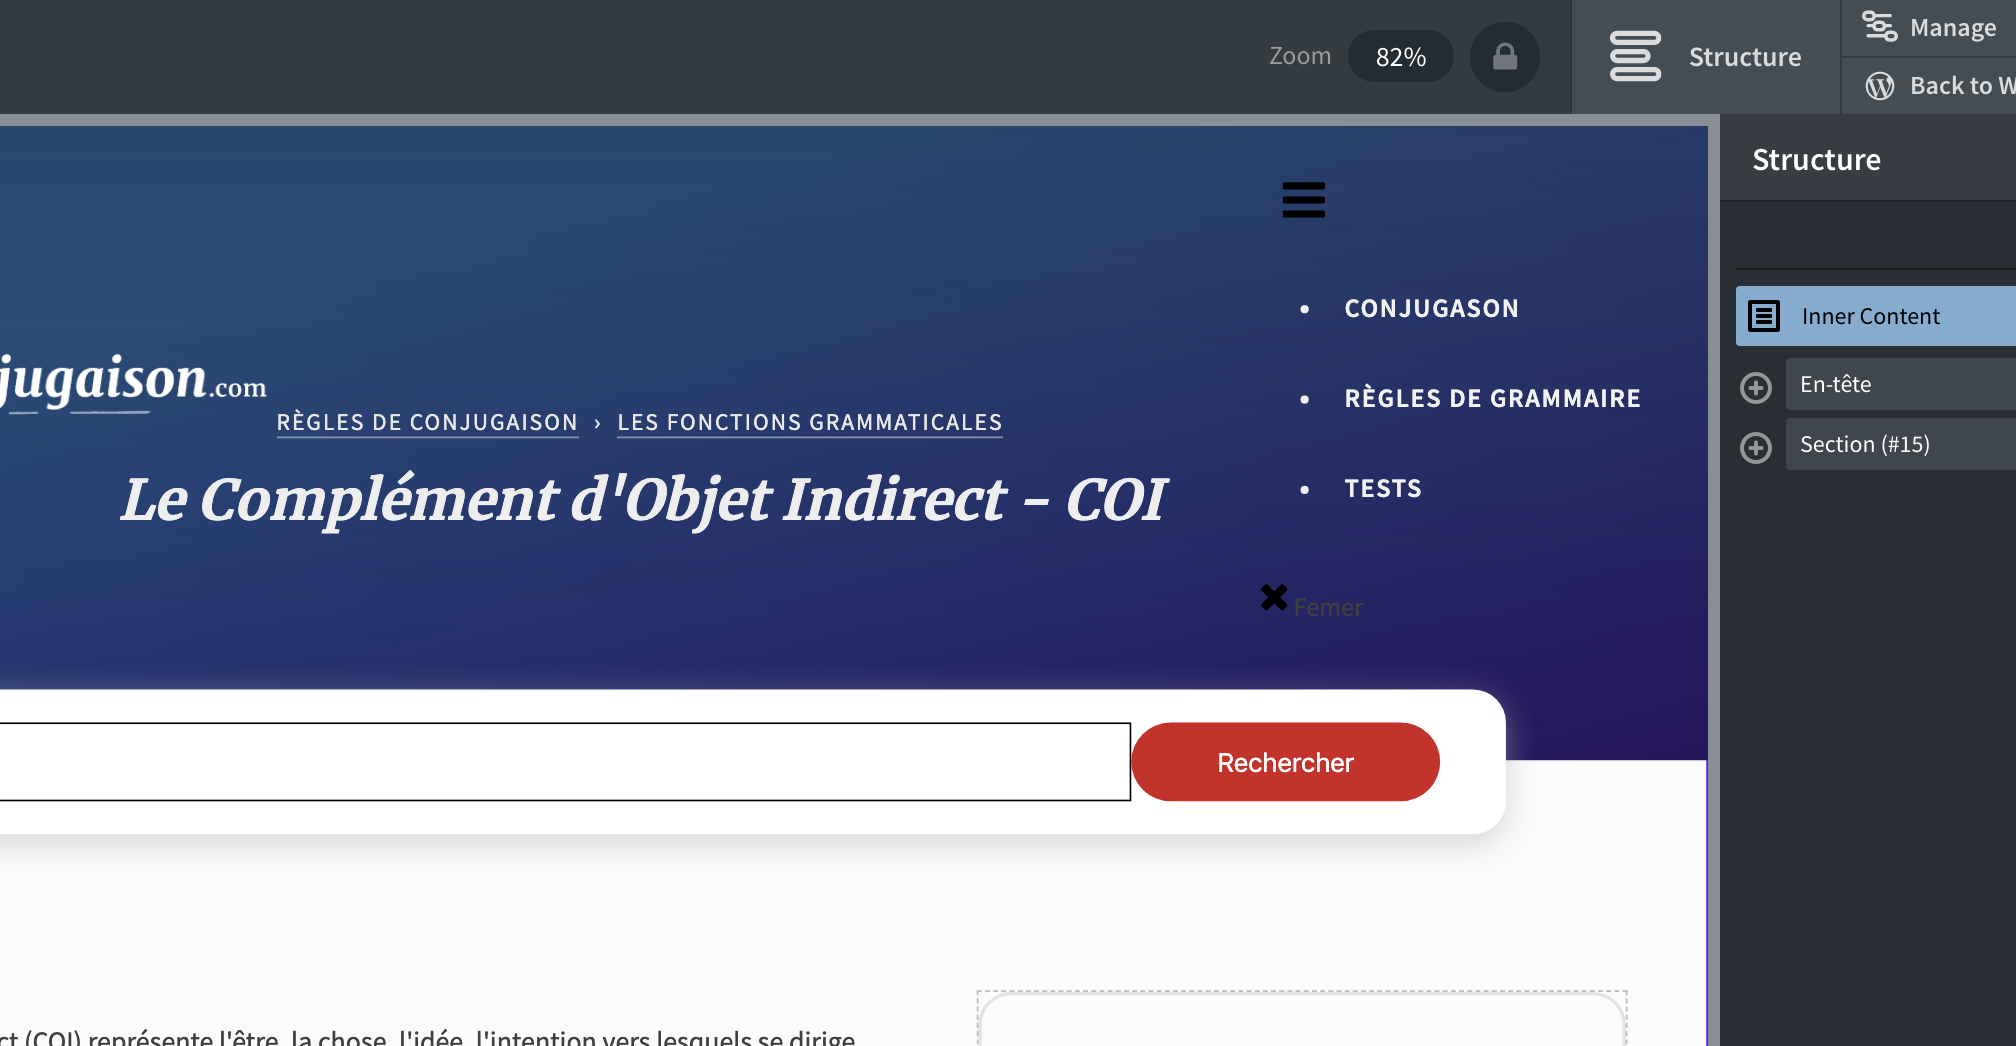Open the 82% zoom level selector
Screen dimensions: 2016x1046
pos(1400,57)
